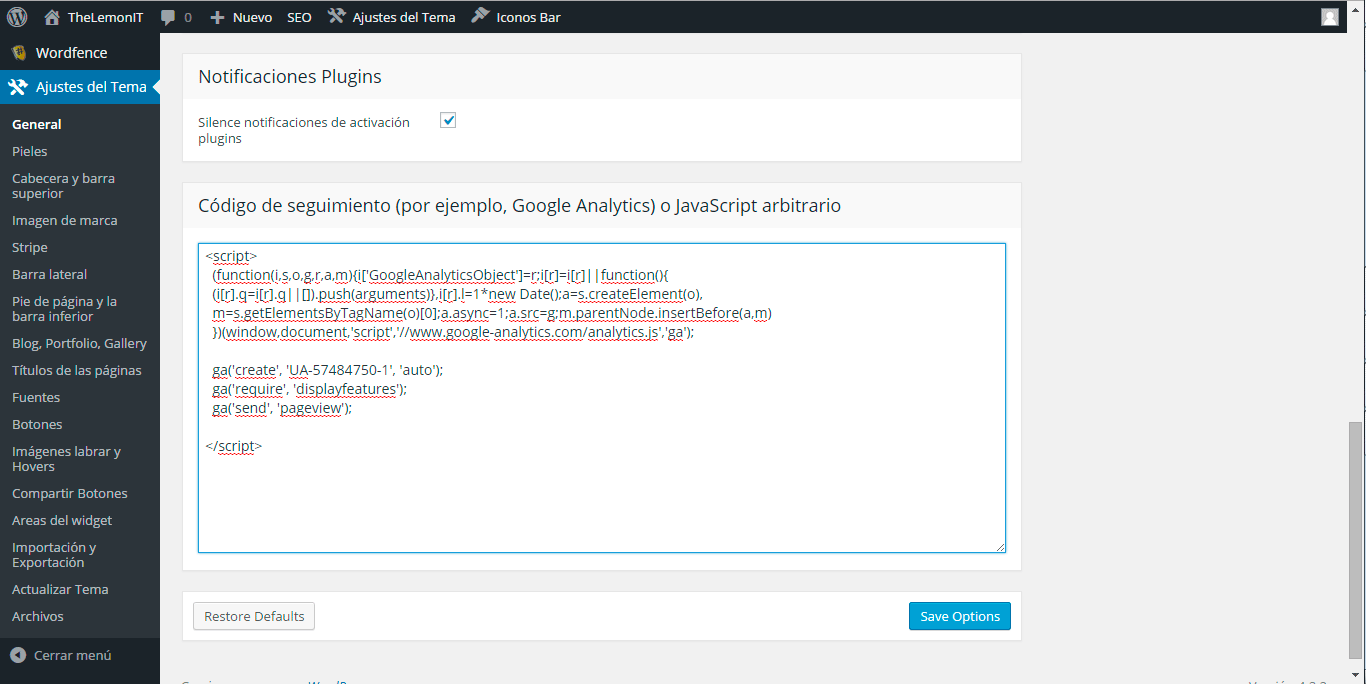Image resolution: width=1366 pixels, height=684 pixels.
Task: Click the Cerrar menú collapse arrow icon
Action: coord(18,655)
